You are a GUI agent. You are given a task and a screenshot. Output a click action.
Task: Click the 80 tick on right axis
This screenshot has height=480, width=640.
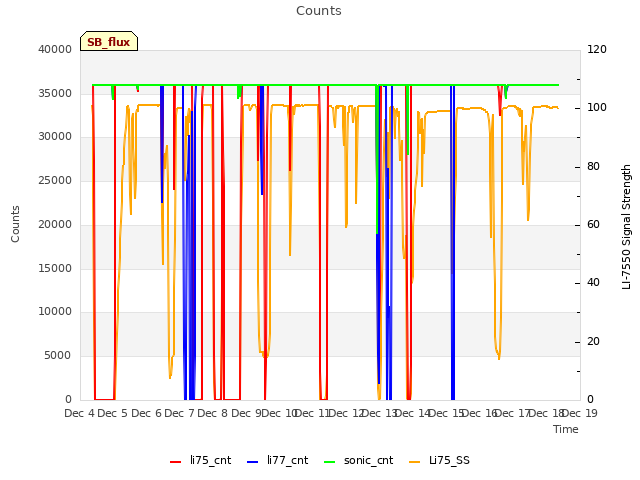593,167
